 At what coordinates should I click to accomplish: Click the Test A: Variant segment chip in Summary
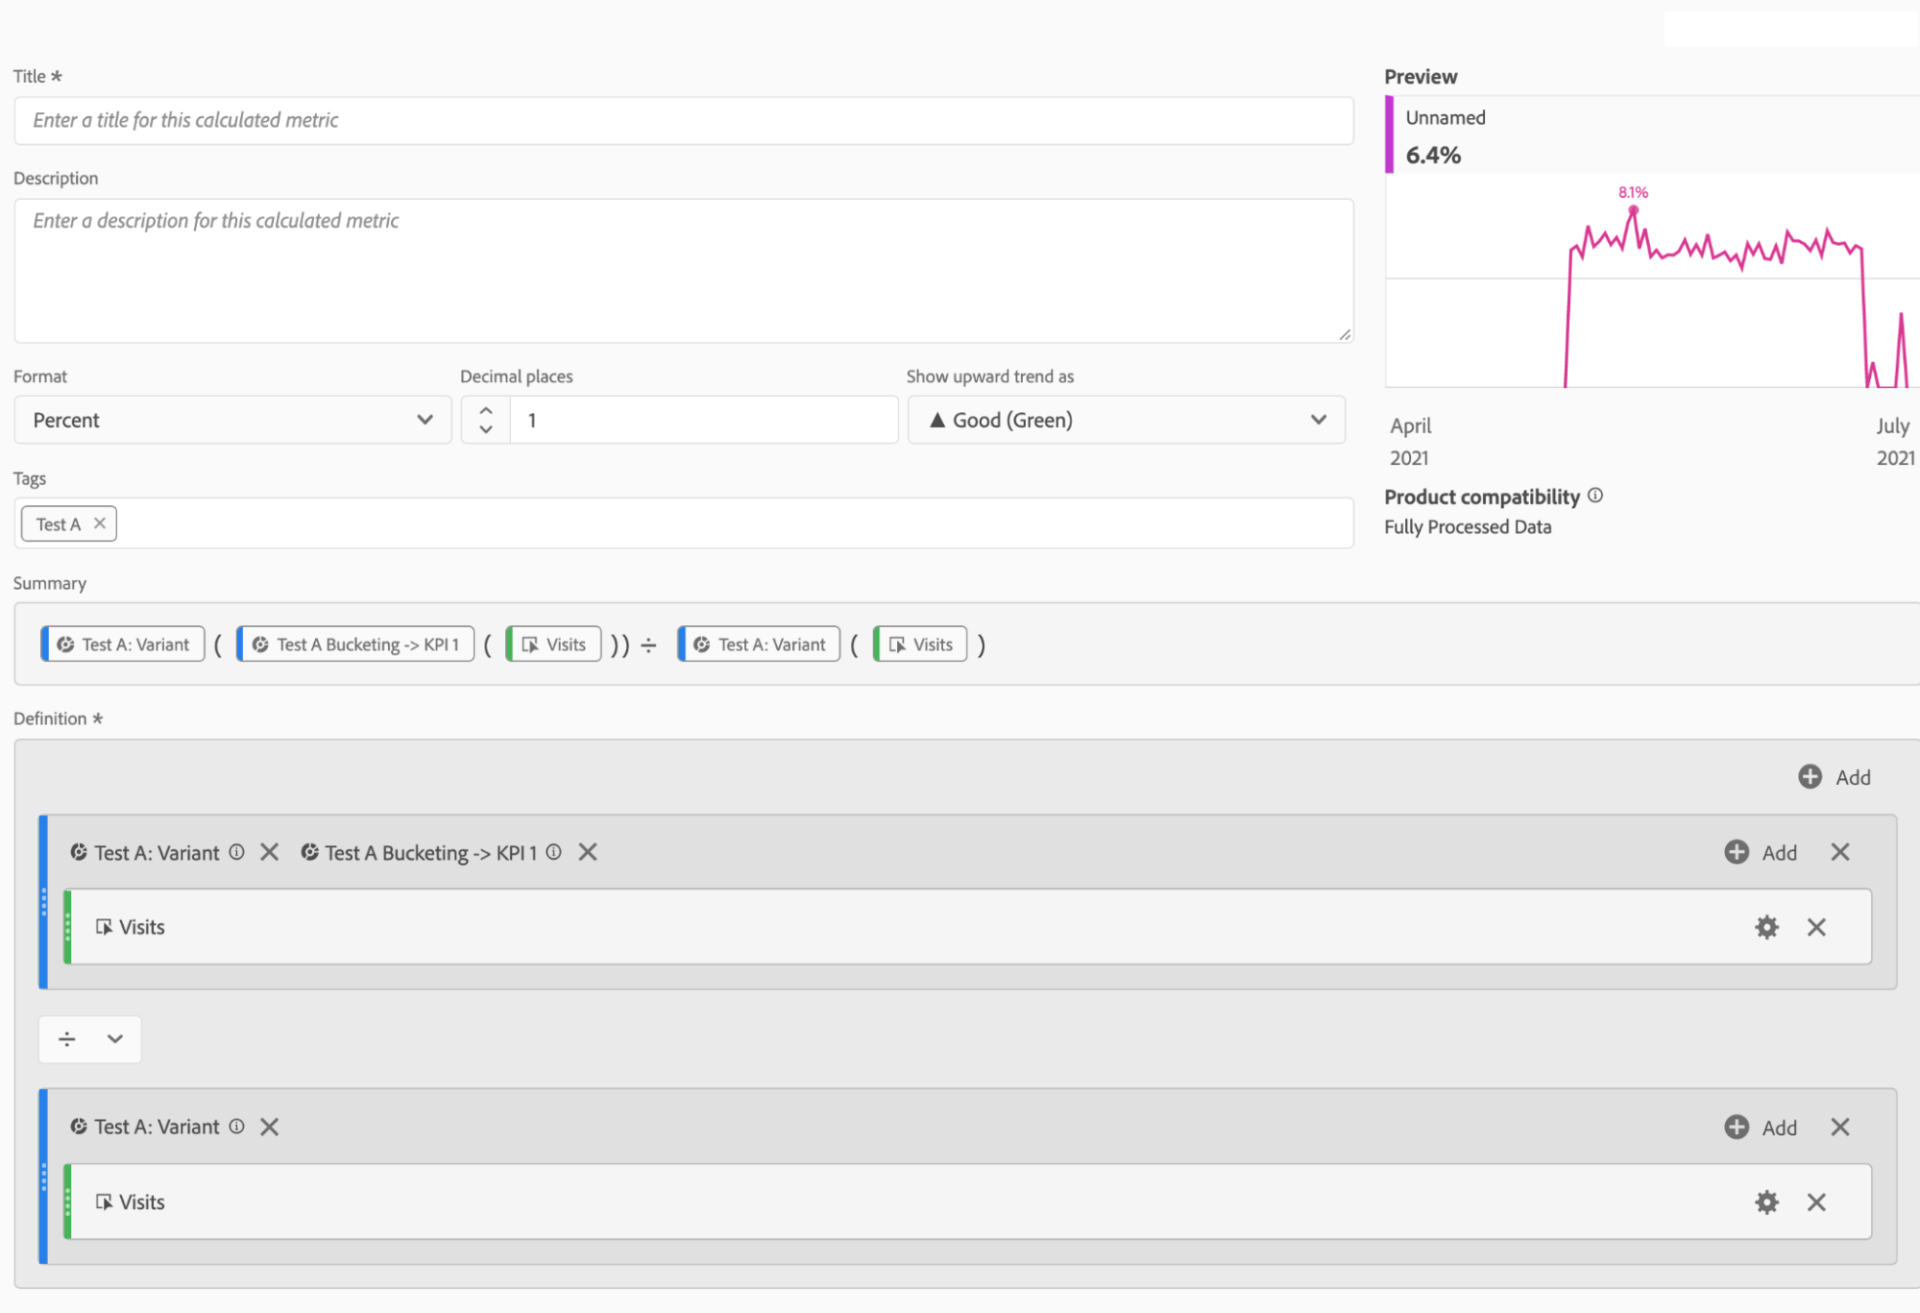point(122,644)
